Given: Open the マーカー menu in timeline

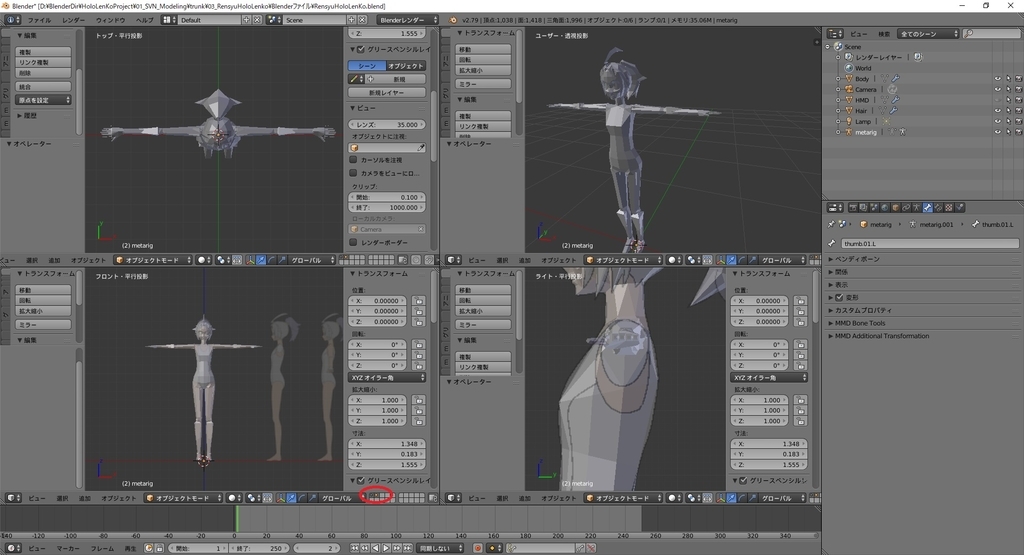Looking at the screenshot, I should (68, 548).
